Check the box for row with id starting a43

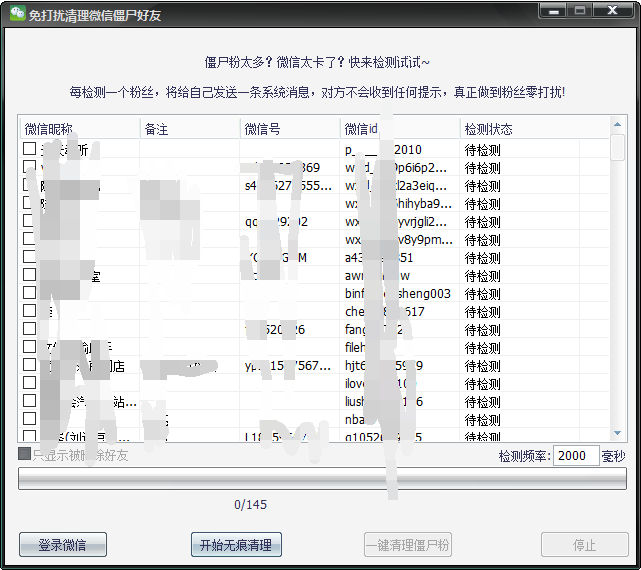pyautogui.click(x=29, y=256)
